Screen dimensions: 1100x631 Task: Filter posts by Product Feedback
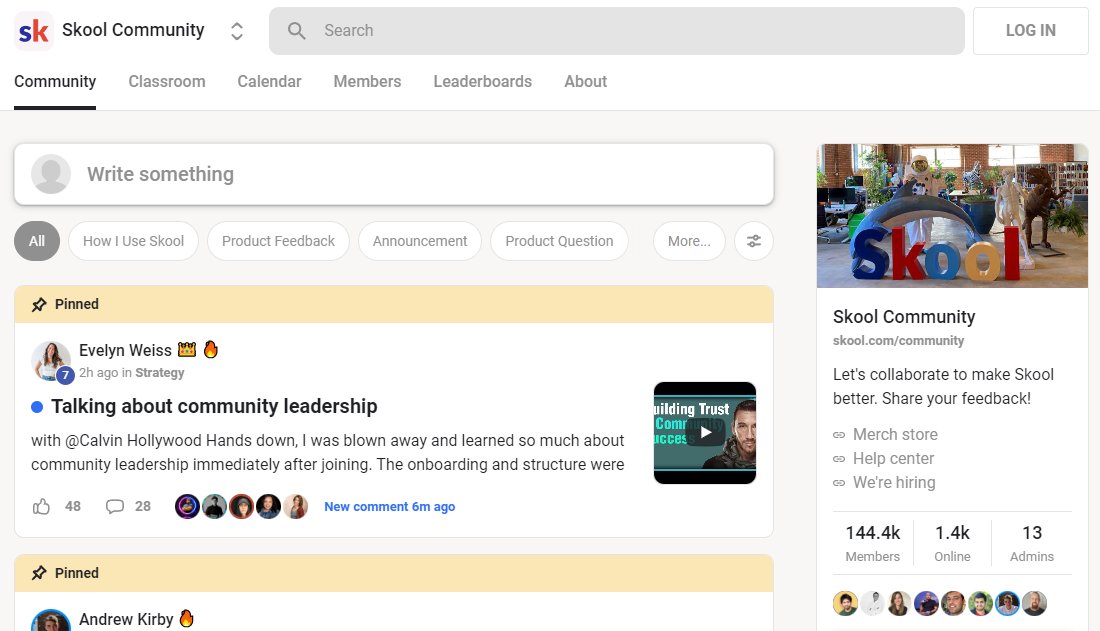click(278, 241)
